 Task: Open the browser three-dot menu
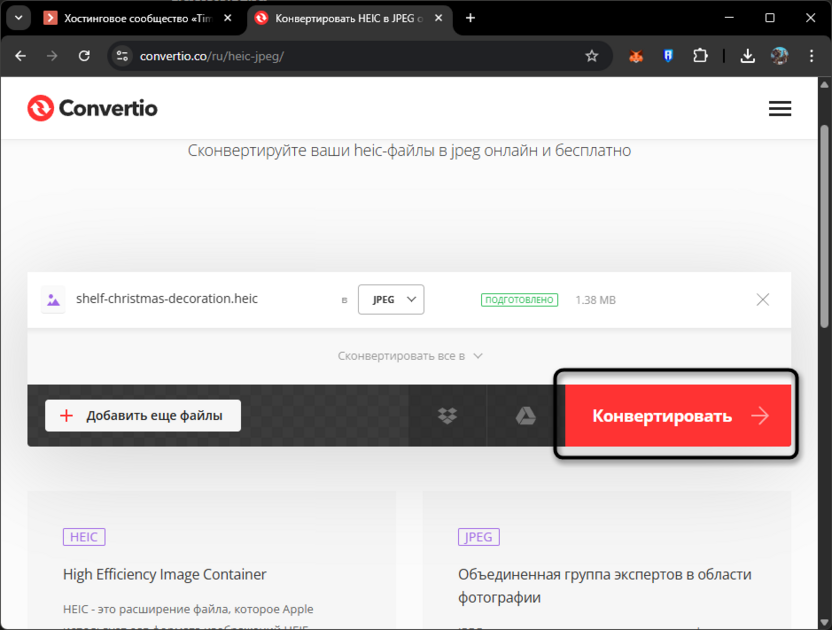pos(813,56)
